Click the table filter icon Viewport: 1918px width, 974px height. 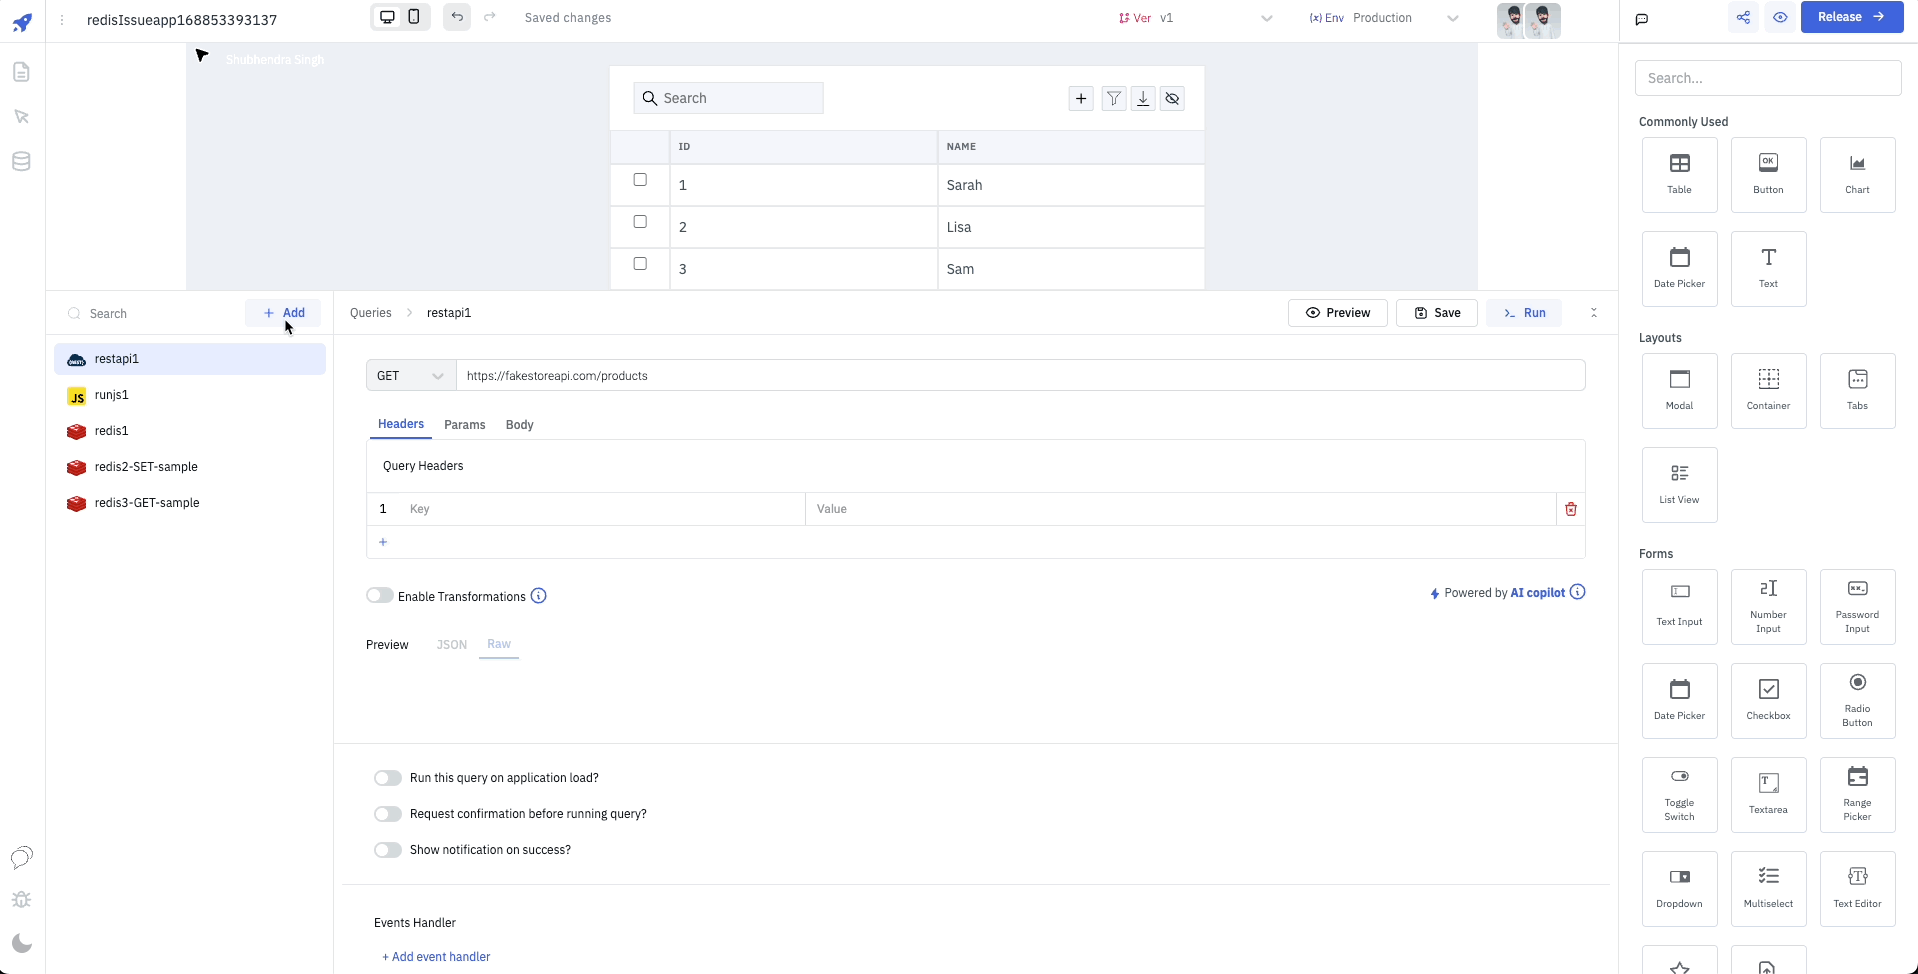click(1113, 98)
